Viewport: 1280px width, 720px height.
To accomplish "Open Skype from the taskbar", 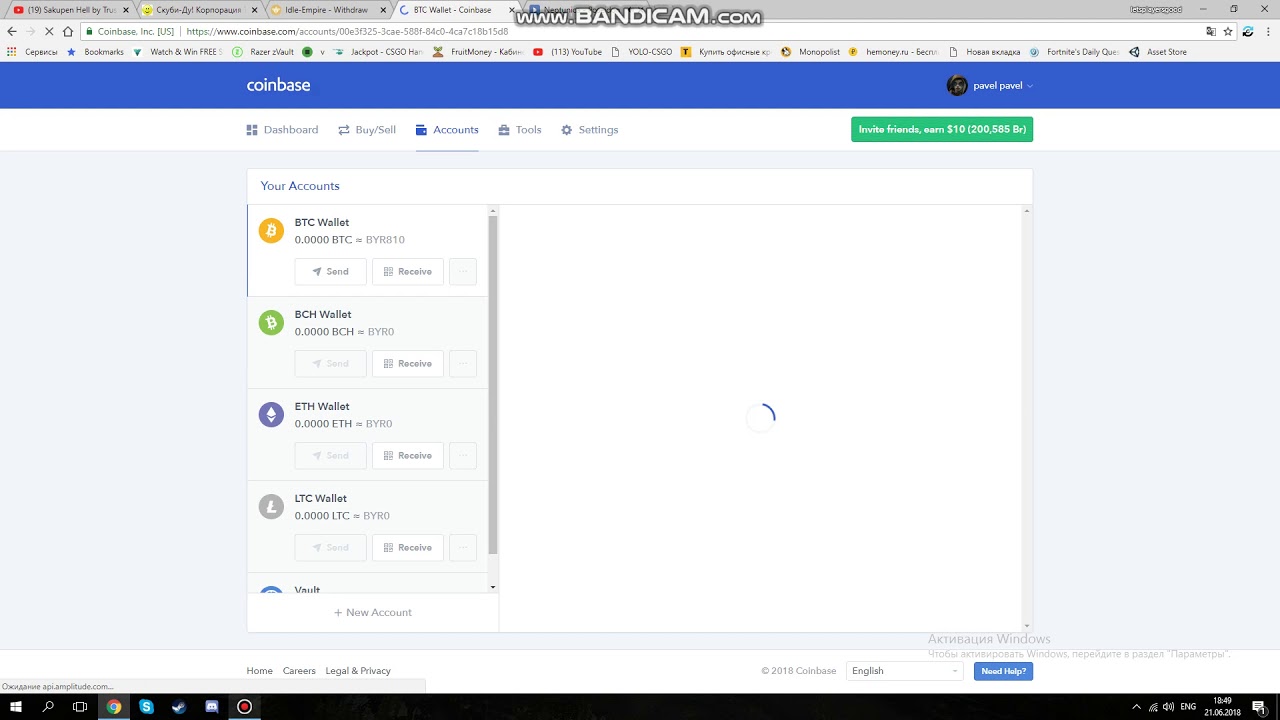I will coord(147,706).
